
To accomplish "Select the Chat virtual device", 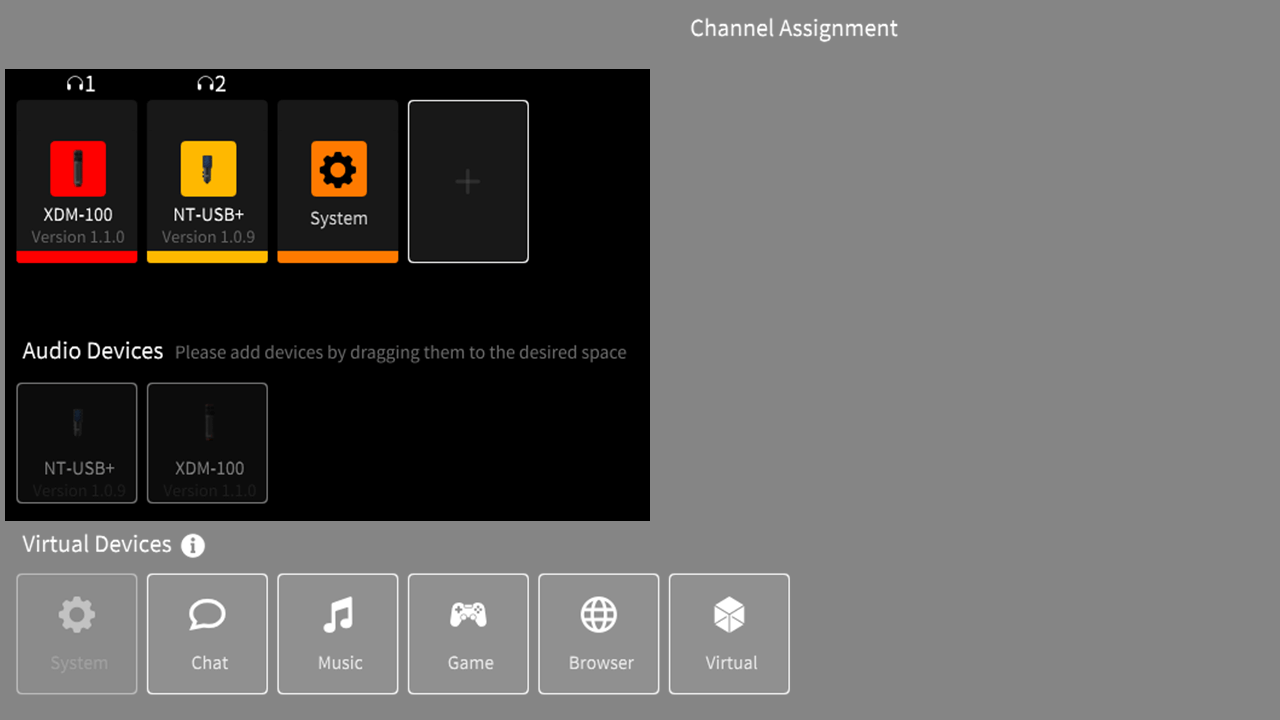I will [x=208, y=634].
